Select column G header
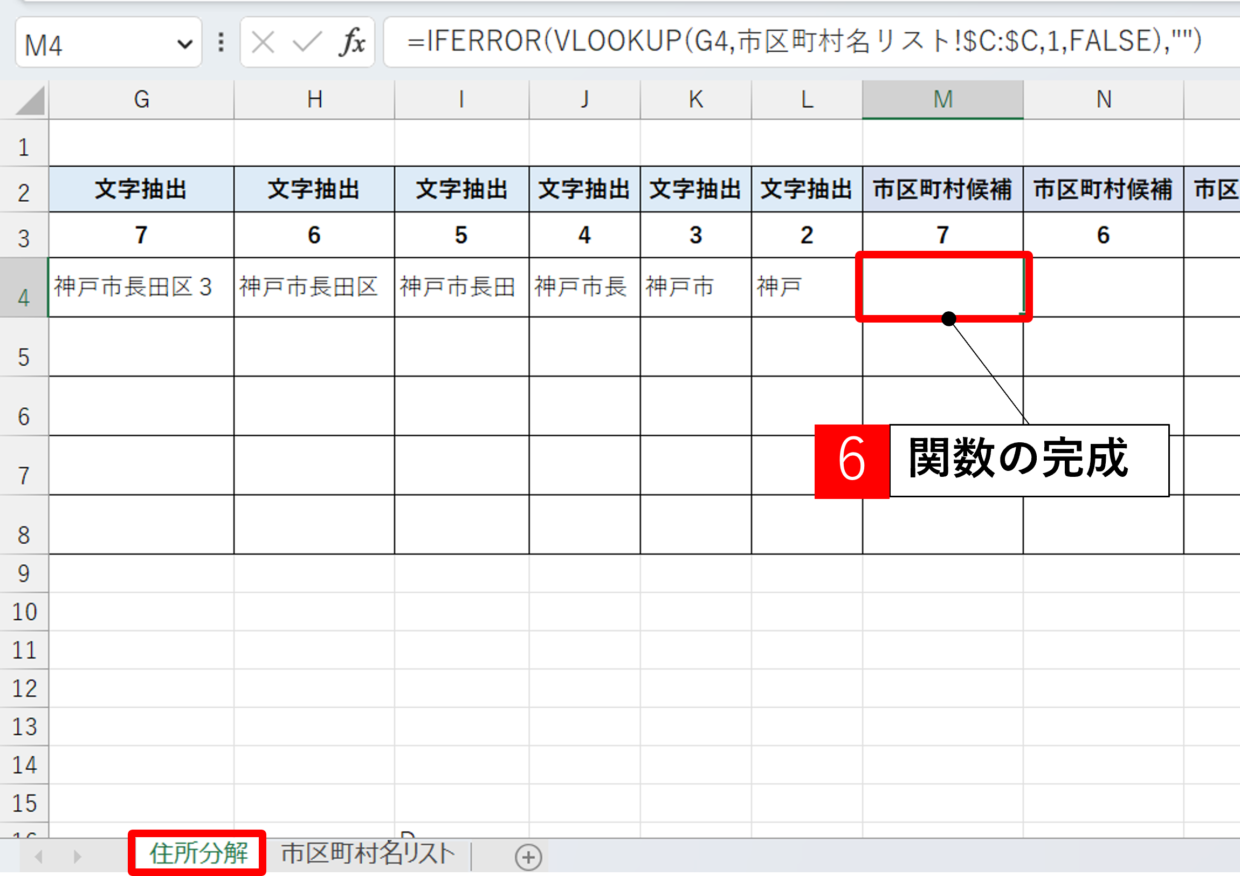The height and width of the screenshot is (876, 1240). tap(141, 99)
